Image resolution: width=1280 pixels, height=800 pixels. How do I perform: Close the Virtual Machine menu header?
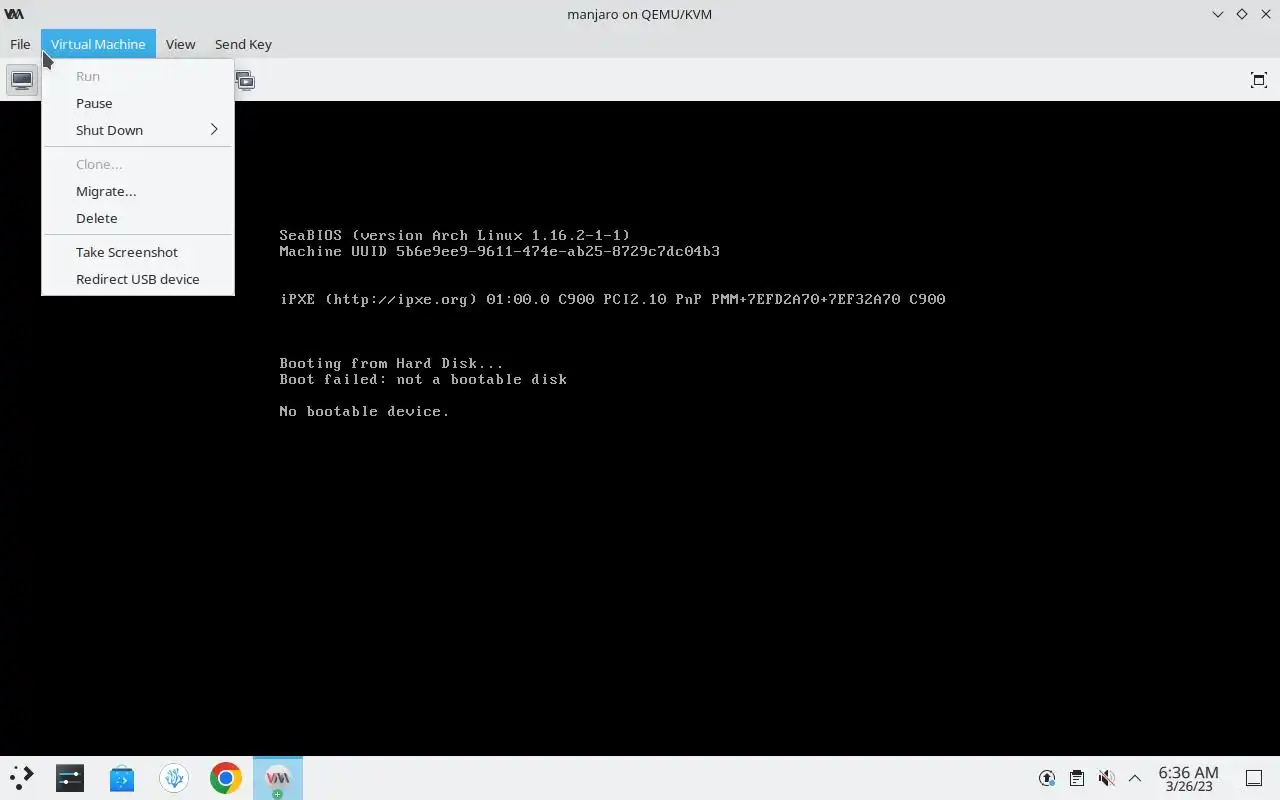[98, 44]
